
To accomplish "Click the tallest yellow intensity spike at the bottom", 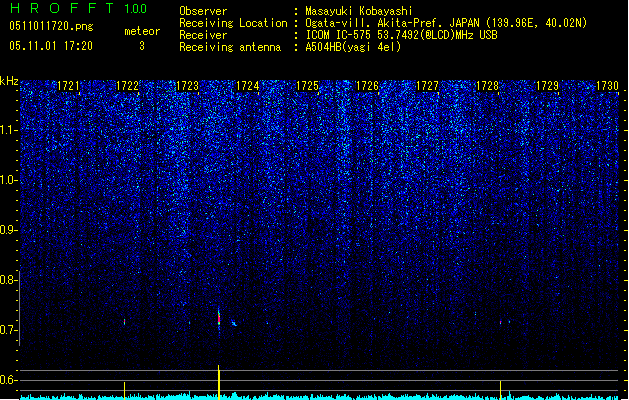I will [219, 382].
